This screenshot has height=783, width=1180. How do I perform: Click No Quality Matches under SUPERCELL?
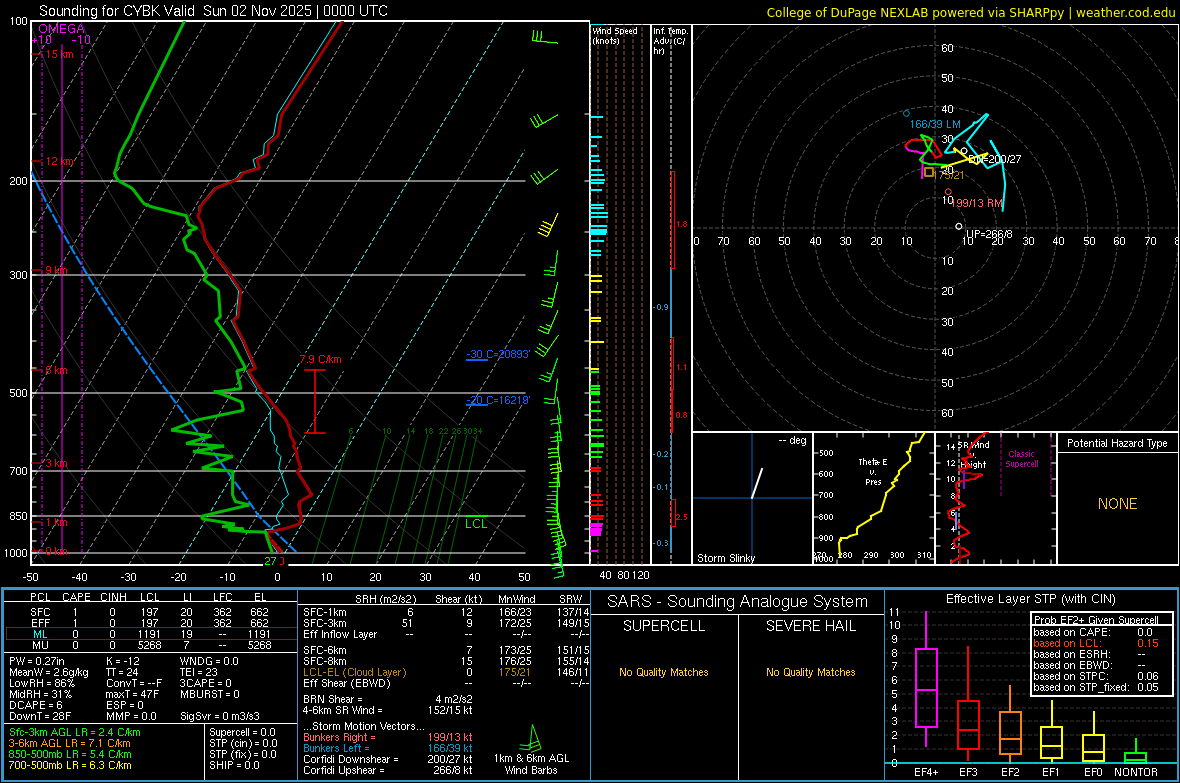tap(664, 672)
